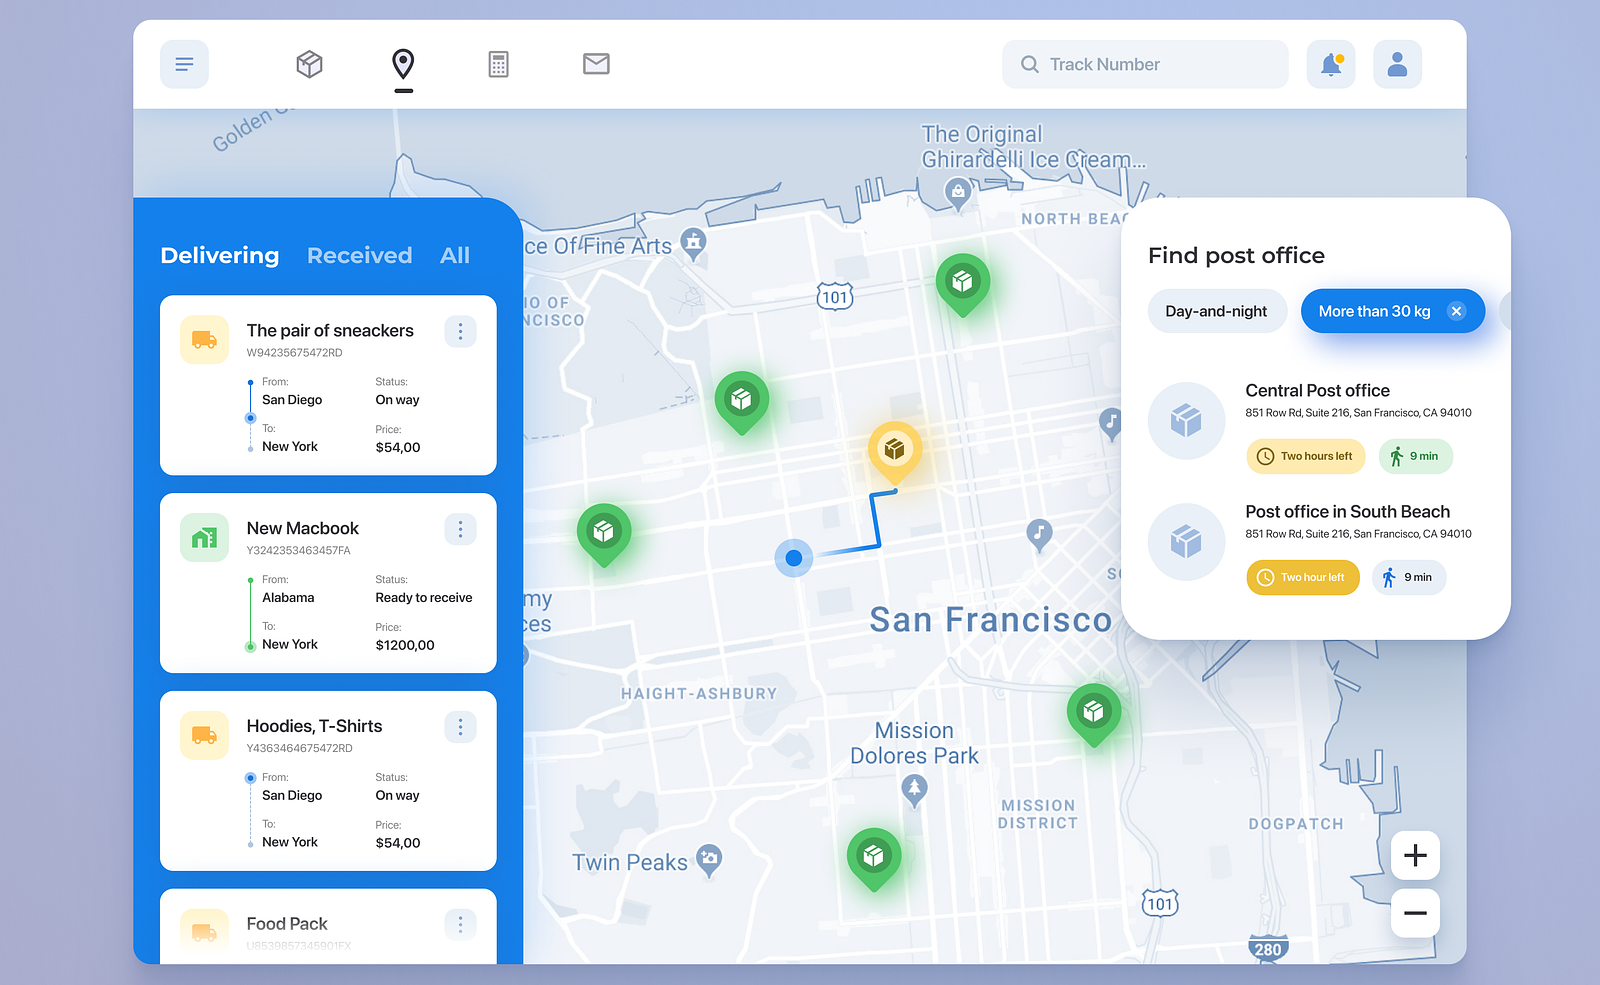Viewport: 1600px width, 985px height.
Task: Toggle the More than 30 kg filter
Action: click(x=1374, y=311)
